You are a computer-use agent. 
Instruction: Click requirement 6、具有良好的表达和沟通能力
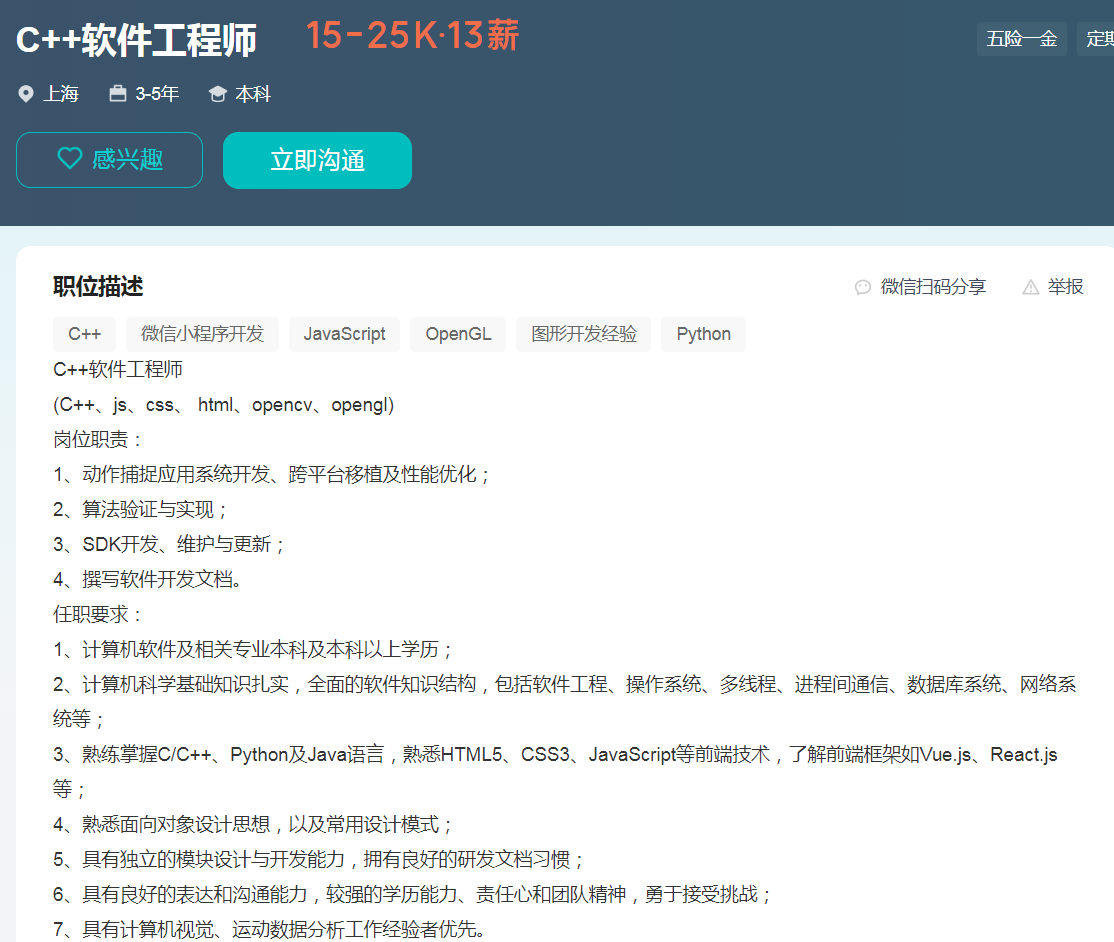point(413,894)
